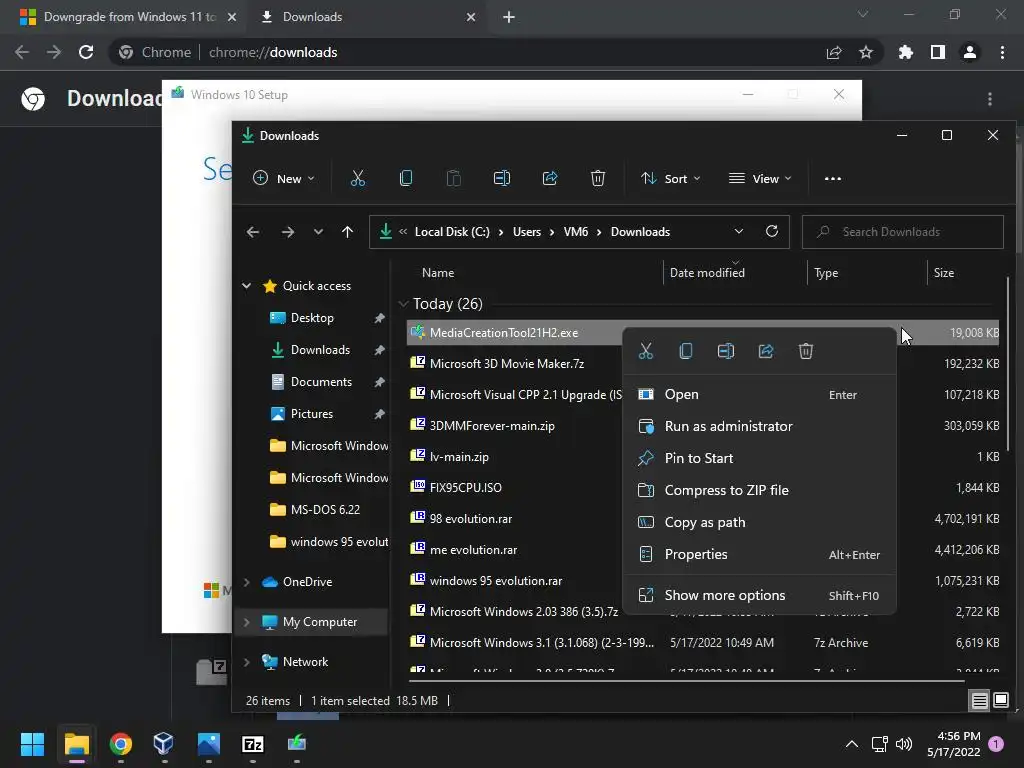1024x768 pixels.
Task: Expand the address bar history dropdown
Action: tap(739, 231)
